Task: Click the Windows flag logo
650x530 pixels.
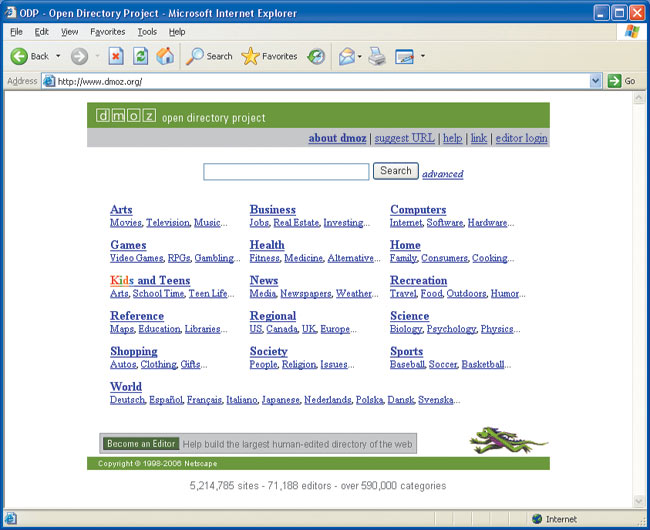Action: pyautogui.click(x=632, y=31)
